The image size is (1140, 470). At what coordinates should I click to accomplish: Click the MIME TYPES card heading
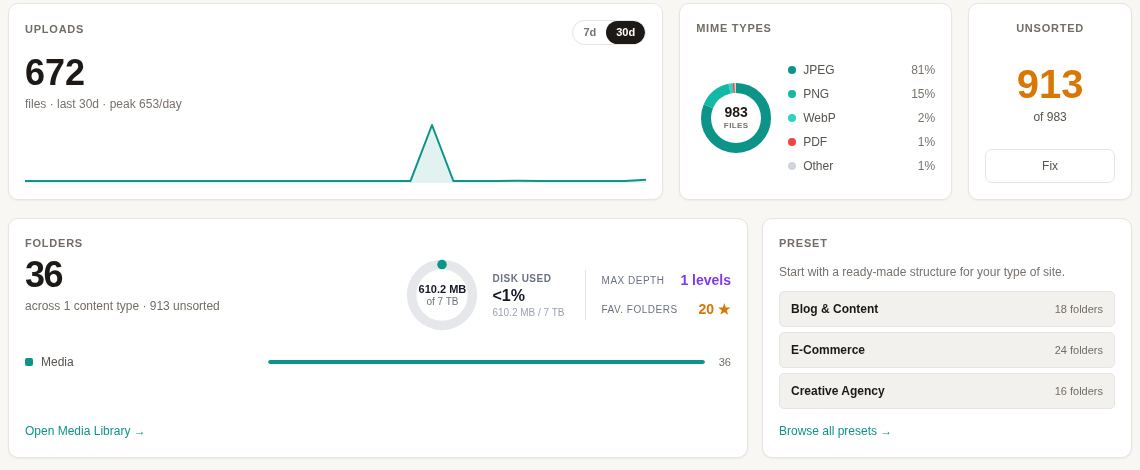pos(734,28)
